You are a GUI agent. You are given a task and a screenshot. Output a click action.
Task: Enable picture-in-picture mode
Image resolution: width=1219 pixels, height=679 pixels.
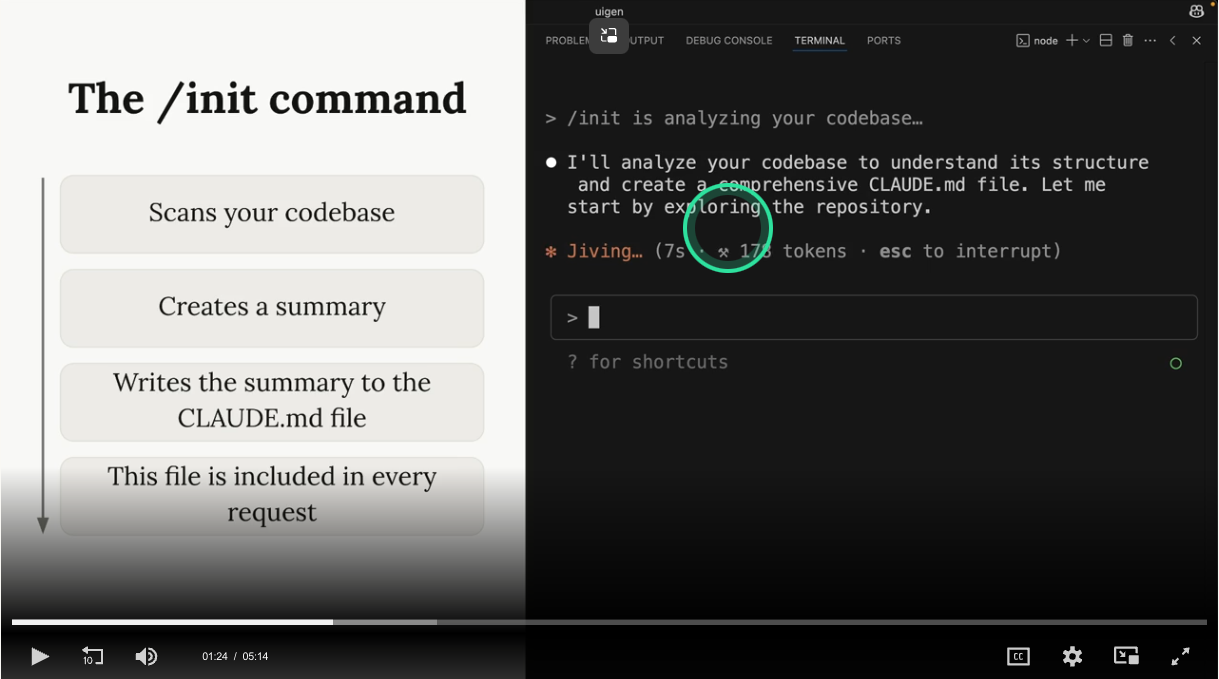1126,656
